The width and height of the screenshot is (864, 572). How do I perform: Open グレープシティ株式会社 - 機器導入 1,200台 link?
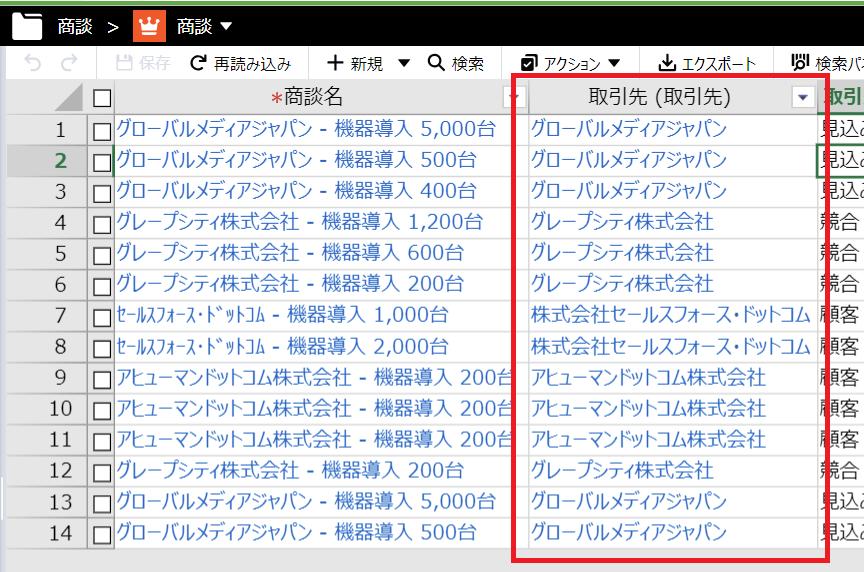coord(300,222)
